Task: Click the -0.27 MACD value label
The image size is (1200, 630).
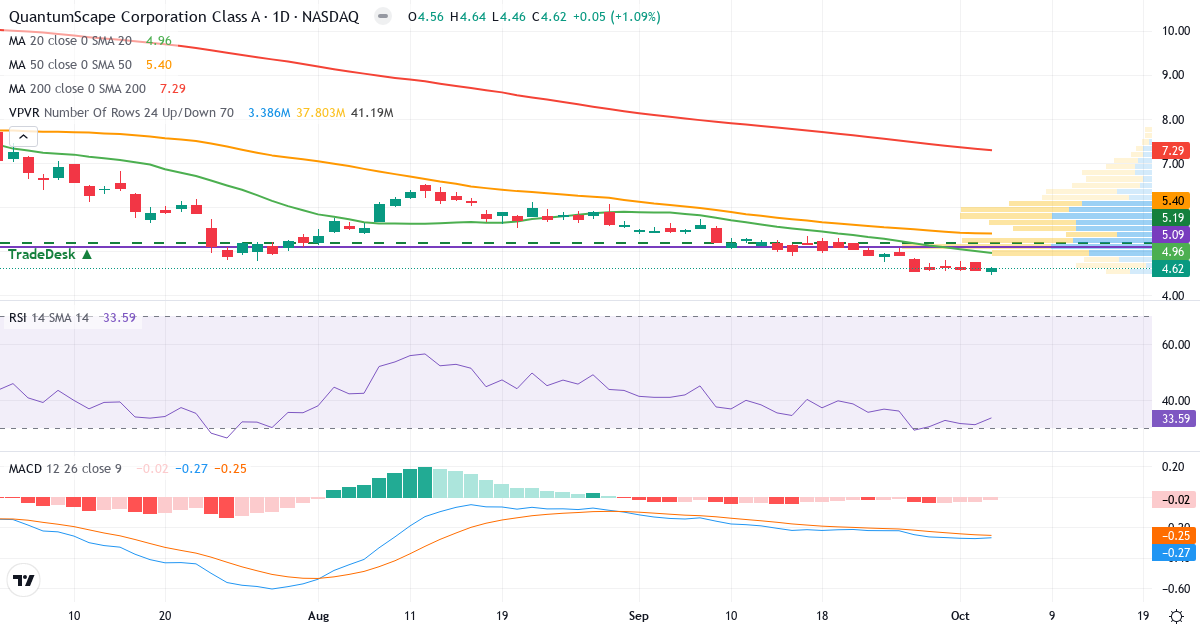Action: pyautogui.click(x=1172, y=552)
